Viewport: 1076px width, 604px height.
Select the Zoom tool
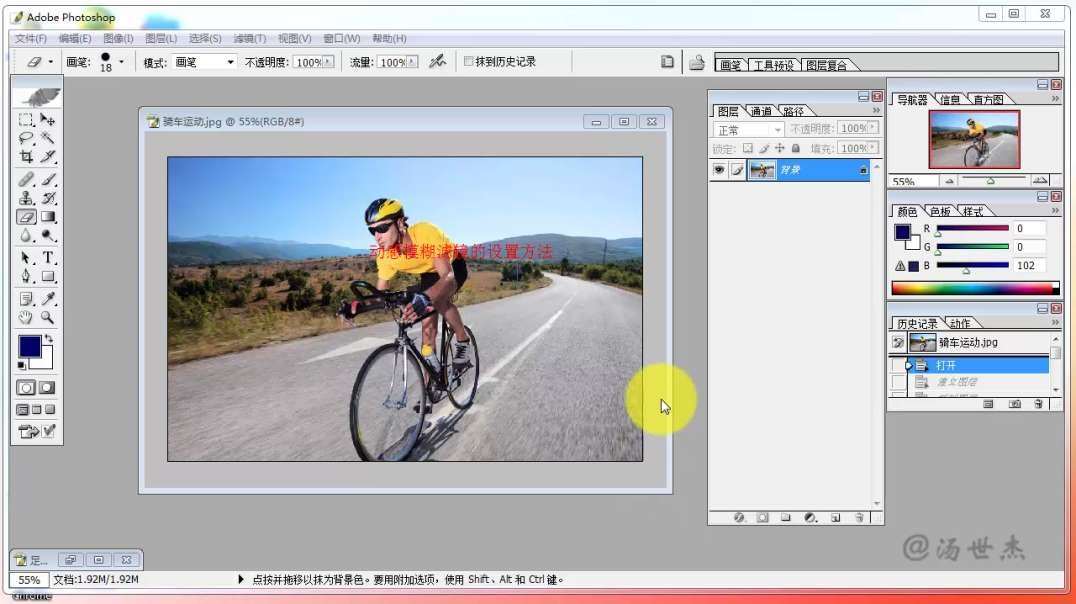47,318
